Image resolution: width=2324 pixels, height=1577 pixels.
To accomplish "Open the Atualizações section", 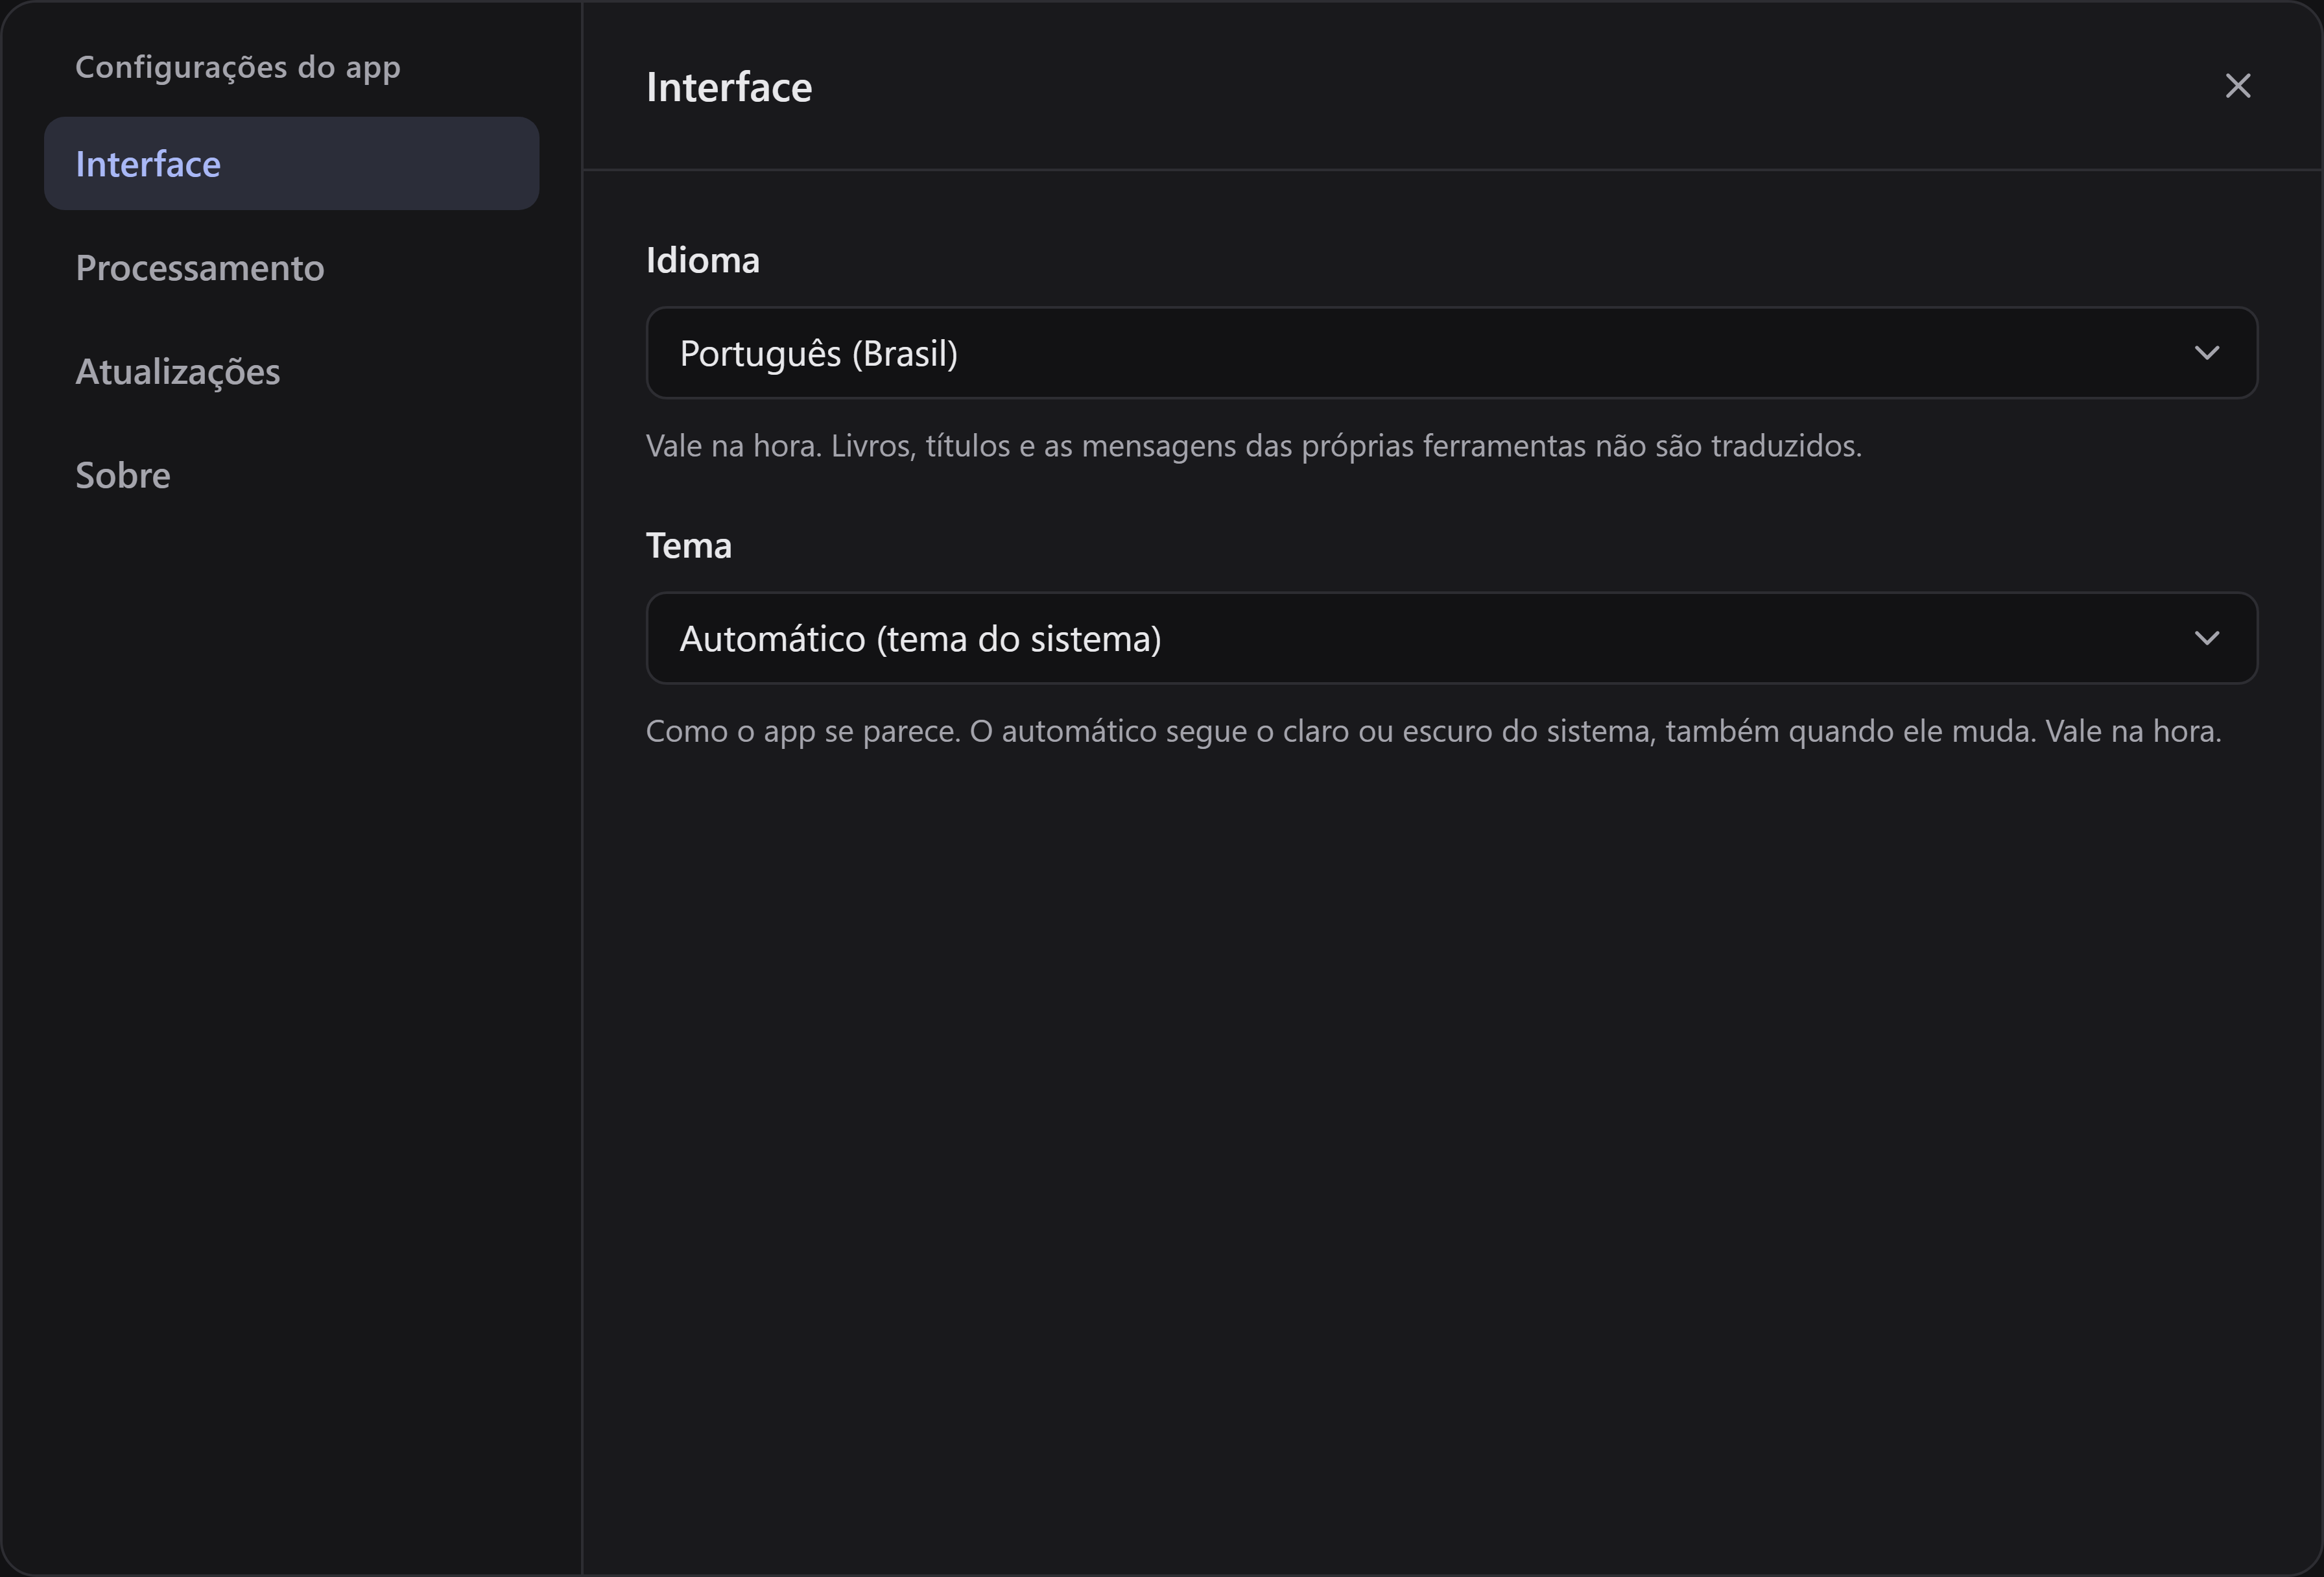I will pos(291,371).
